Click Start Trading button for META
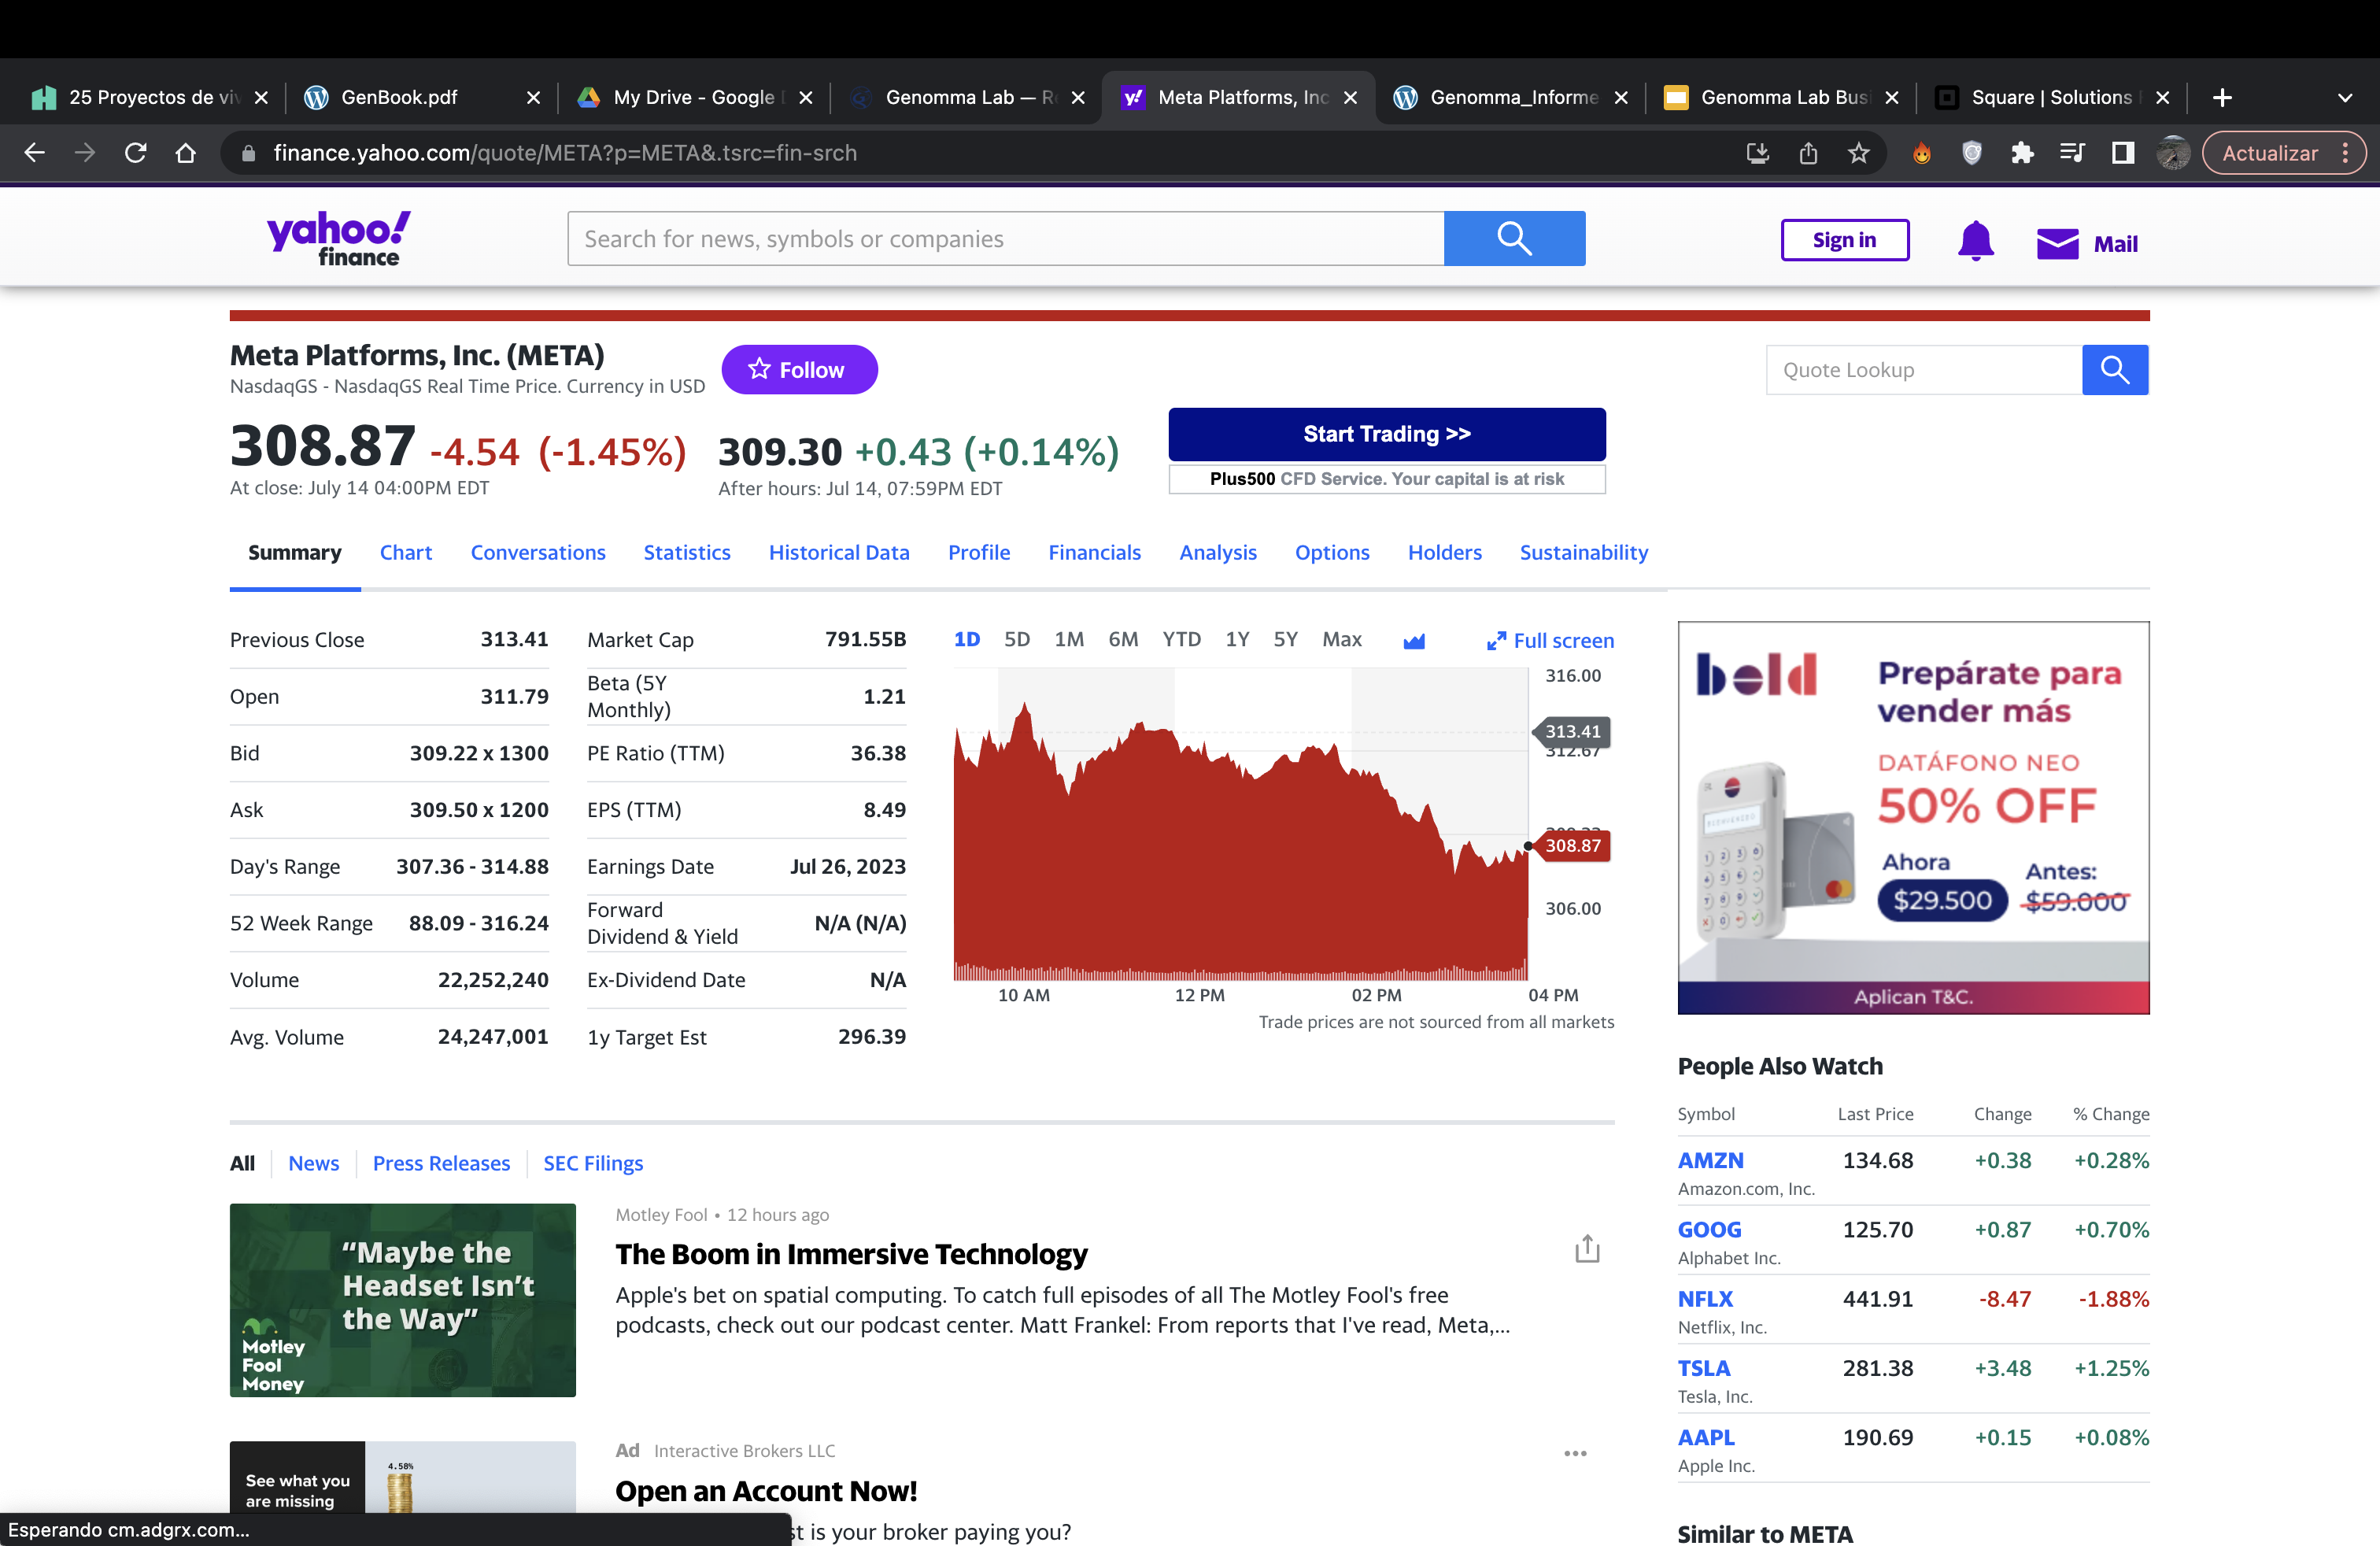 coord(1386,434)
